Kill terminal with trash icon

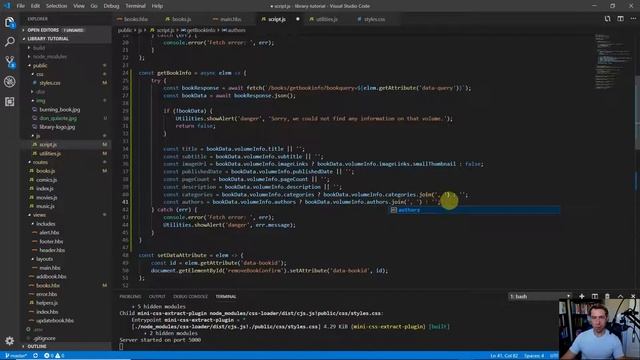click(x=607, y=296)
